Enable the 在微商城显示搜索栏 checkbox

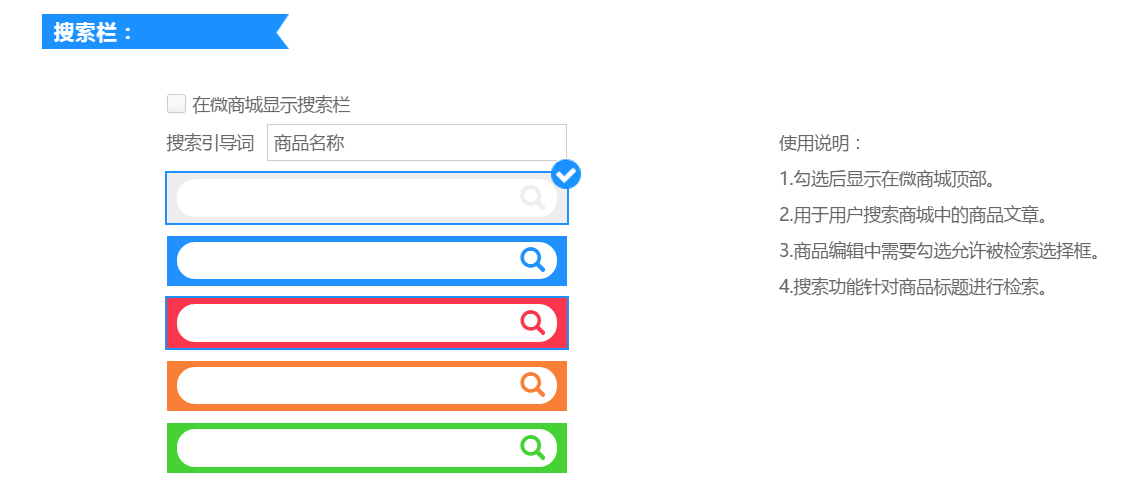pos(176,103)
